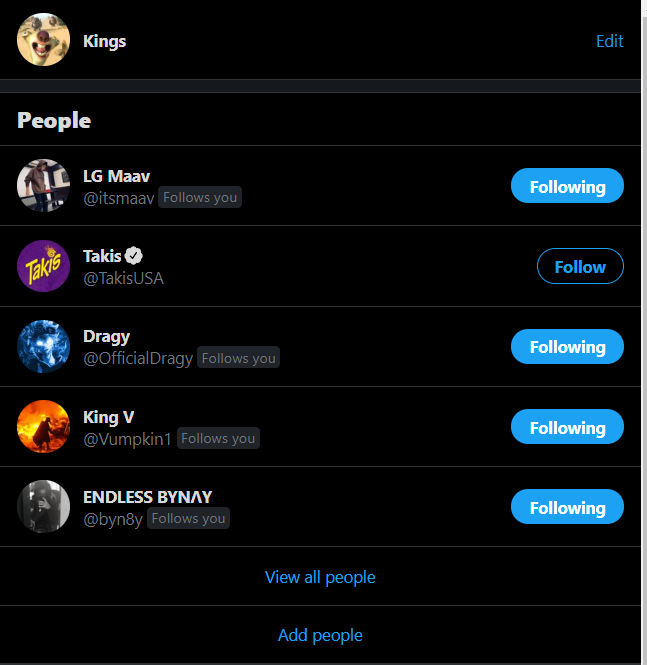Click the @OfficialDragy username
647x665 pixels.
tap(137, 358)
